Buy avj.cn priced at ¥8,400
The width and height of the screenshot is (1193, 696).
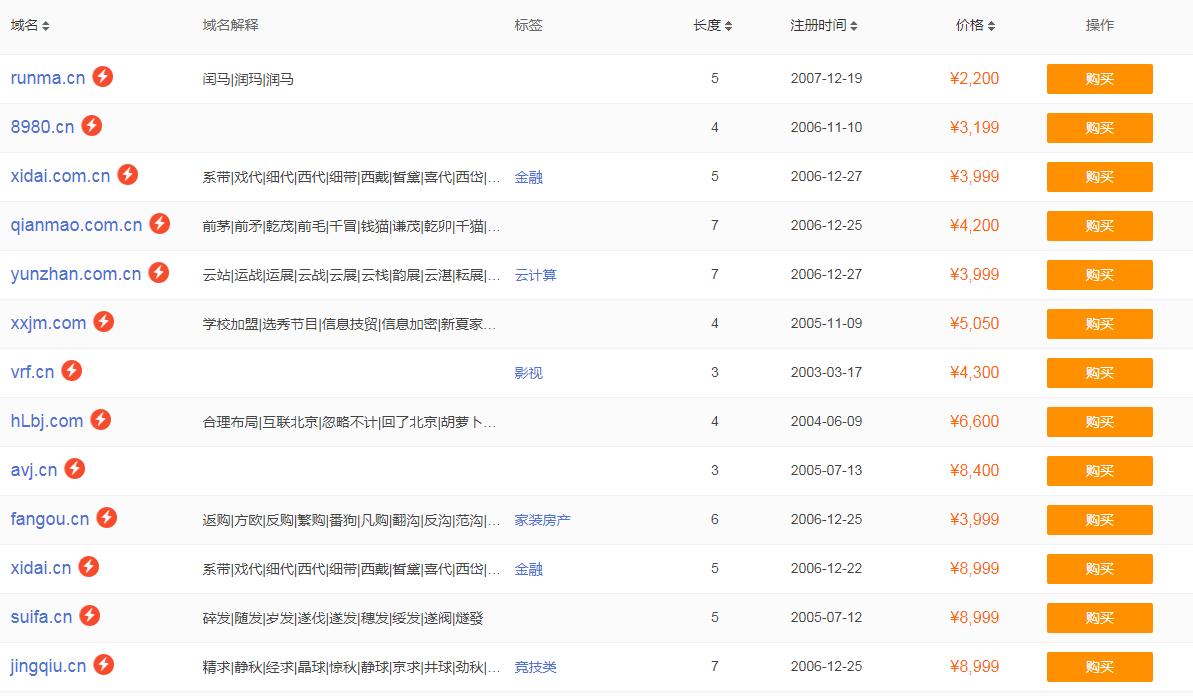tap(1099, 471)
